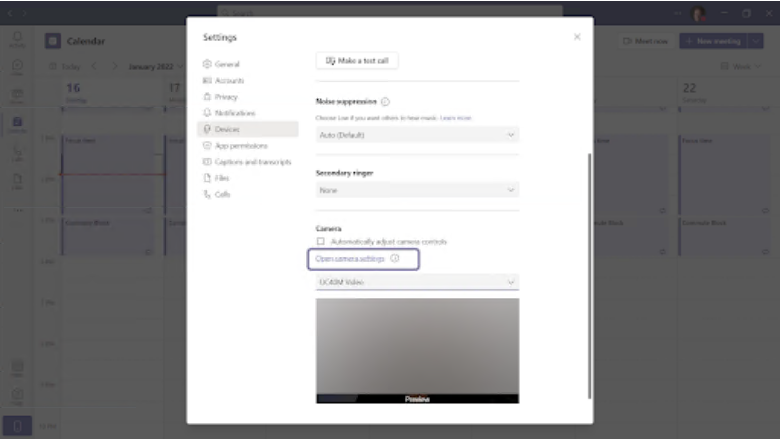
Task: Click the Open camera settings link
Action: point(350,259)
